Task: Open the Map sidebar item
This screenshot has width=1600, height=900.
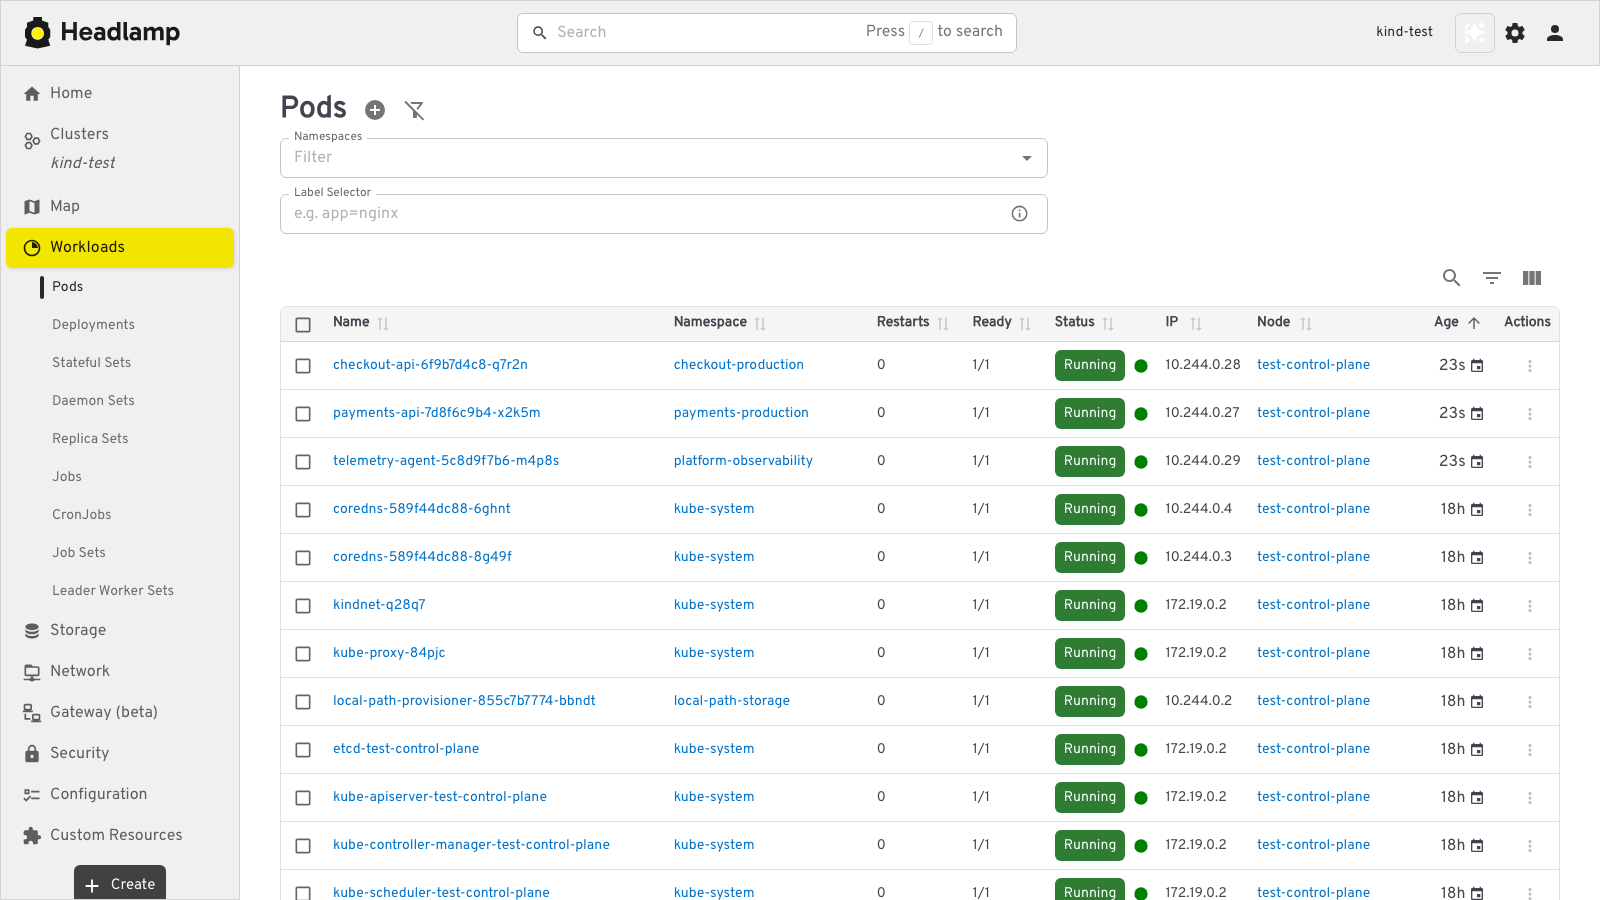Action: pos(120,206)
